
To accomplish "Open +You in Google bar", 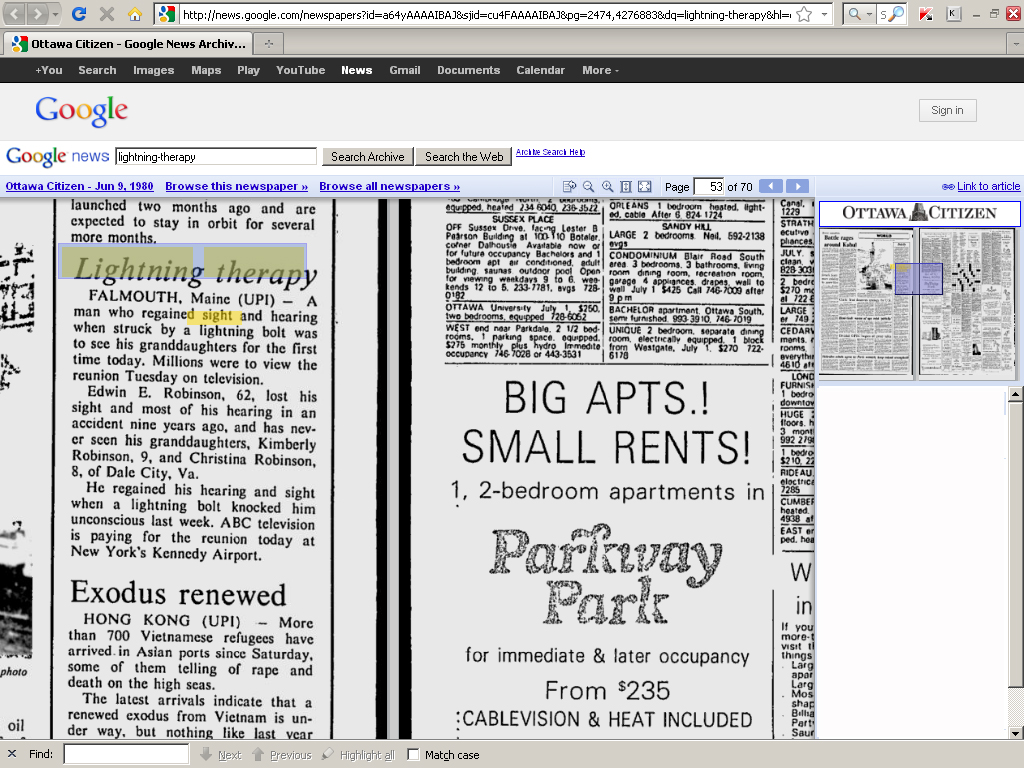I will point(49,70).
